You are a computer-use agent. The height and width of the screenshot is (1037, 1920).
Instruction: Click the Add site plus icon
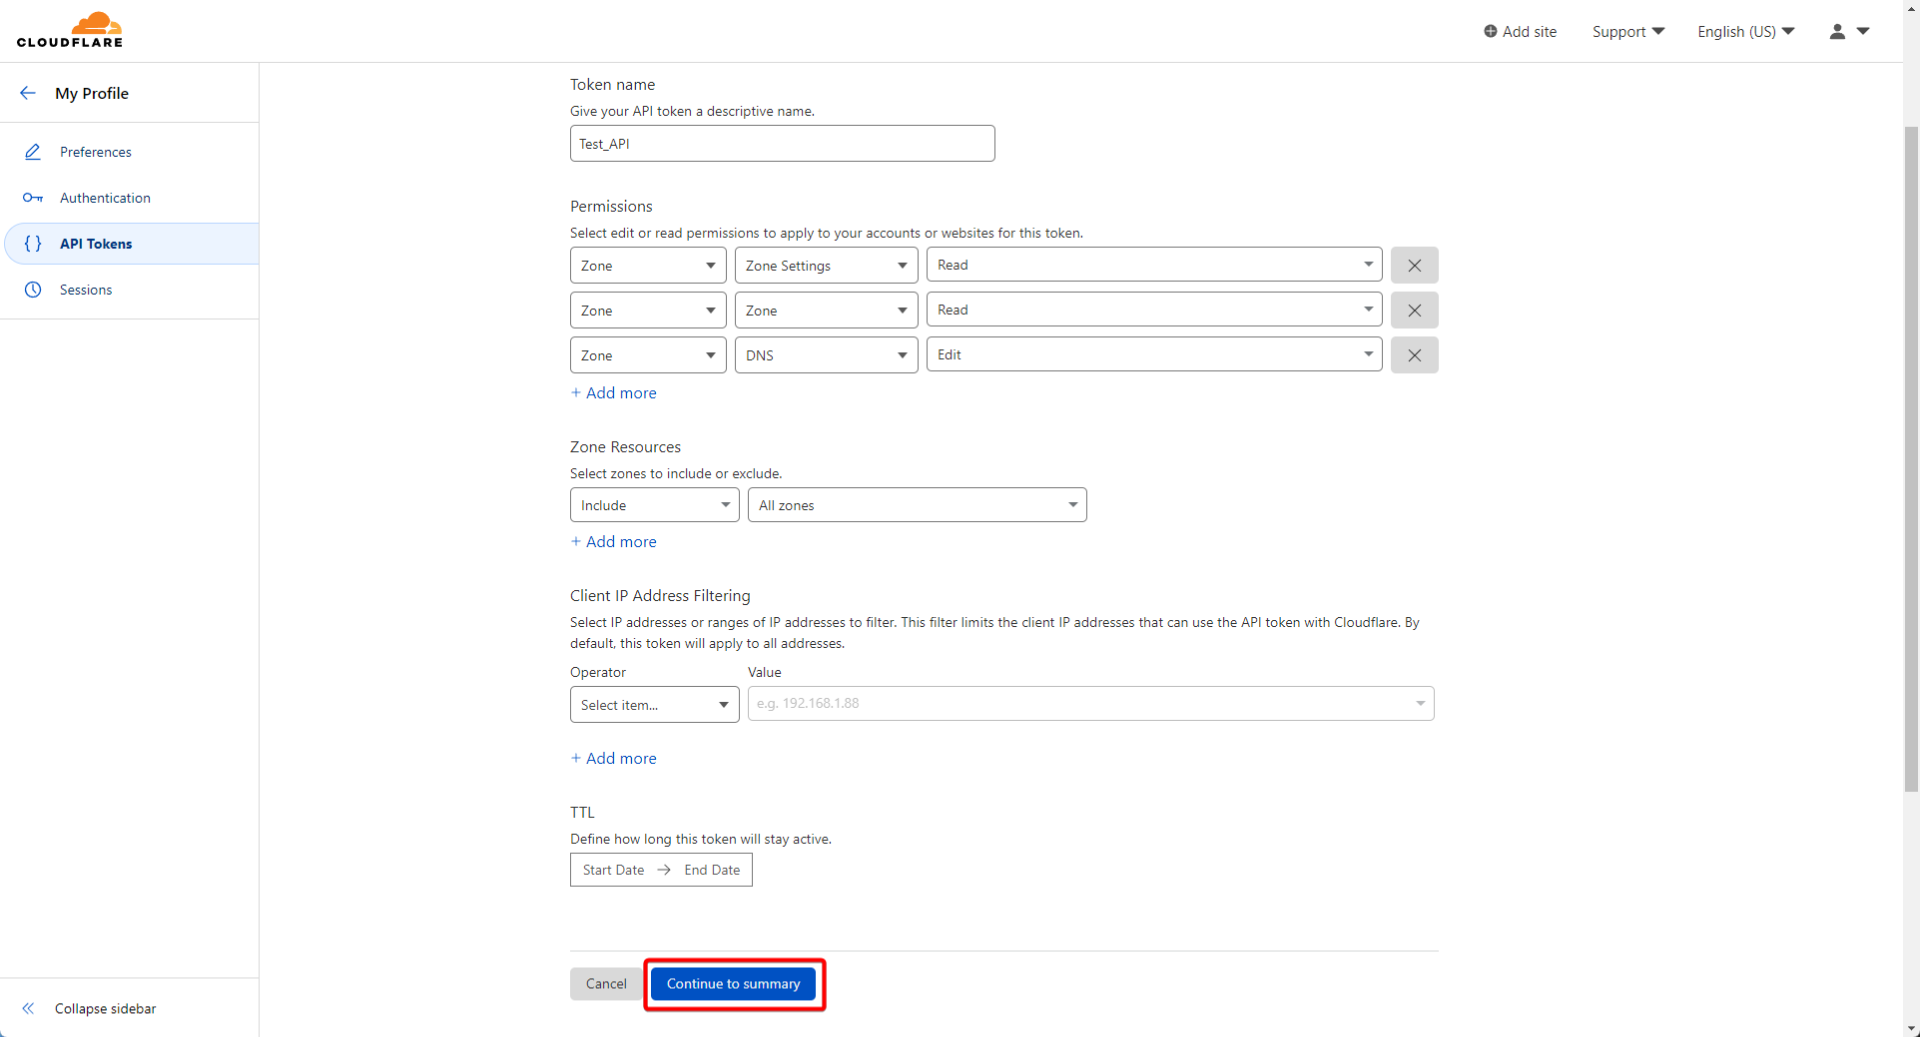1490,32
